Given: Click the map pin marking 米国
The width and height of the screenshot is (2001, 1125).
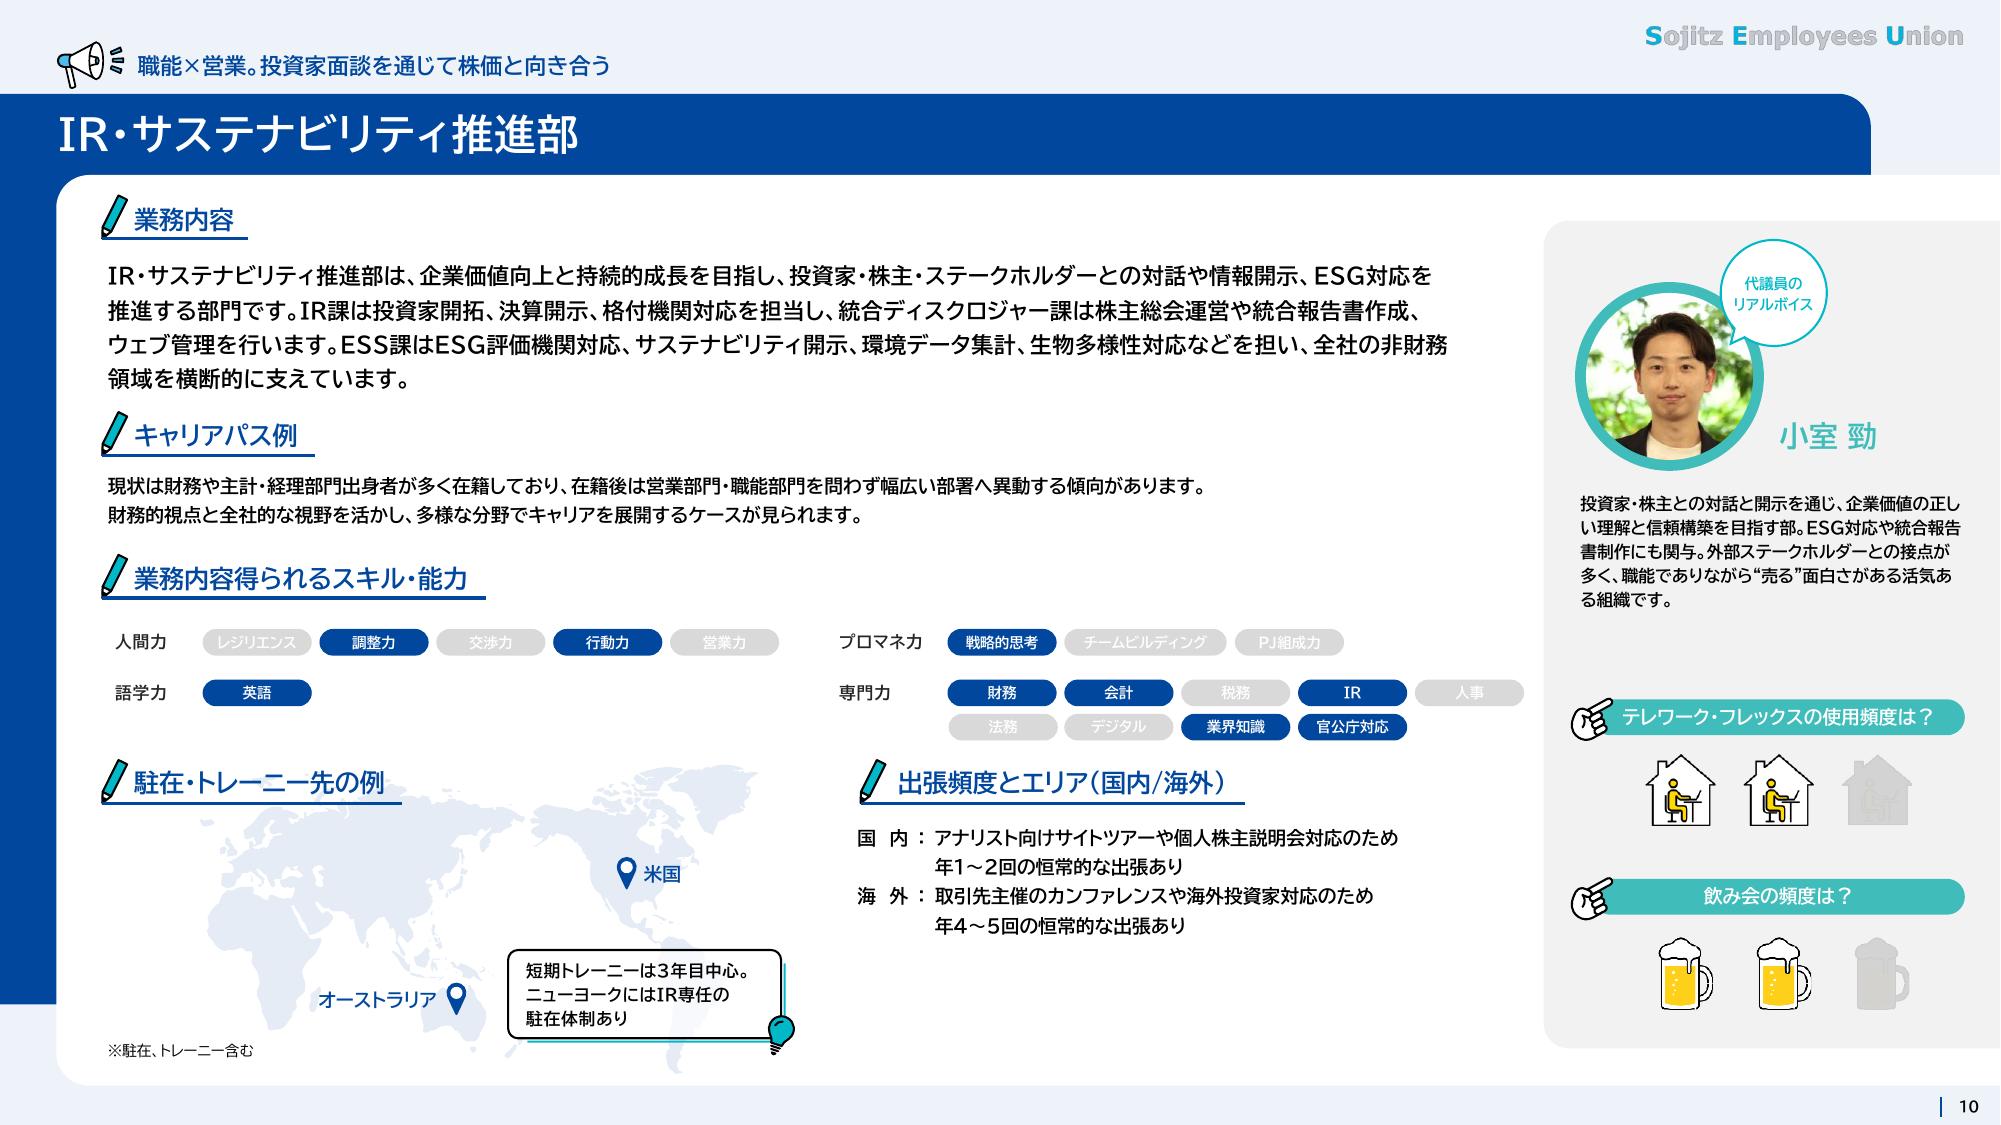Looking at the screenshot, I should tap(627, 873).
